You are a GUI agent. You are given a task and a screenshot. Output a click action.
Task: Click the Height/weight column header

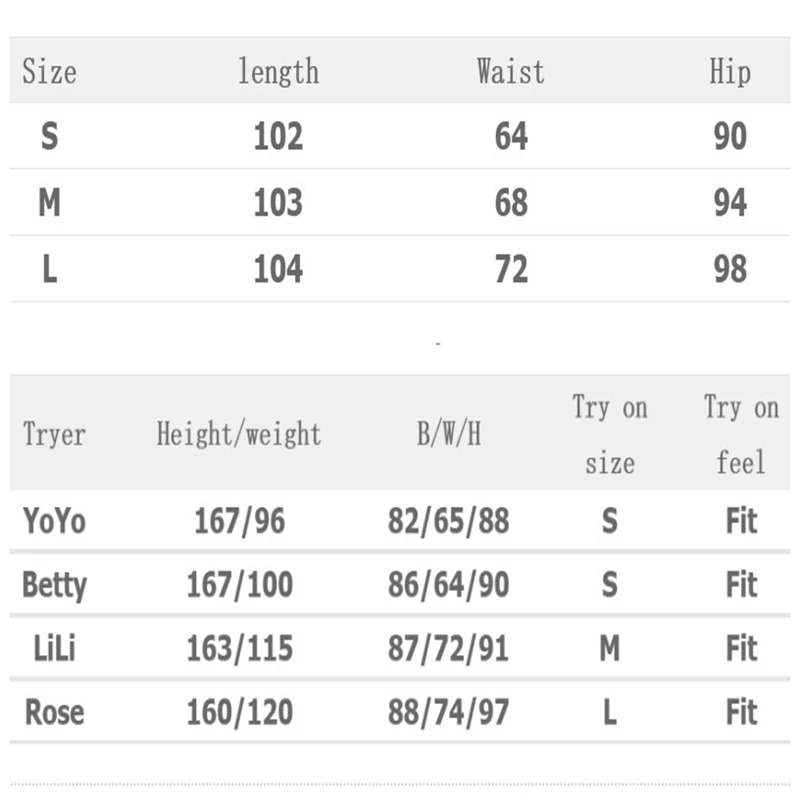239,435
